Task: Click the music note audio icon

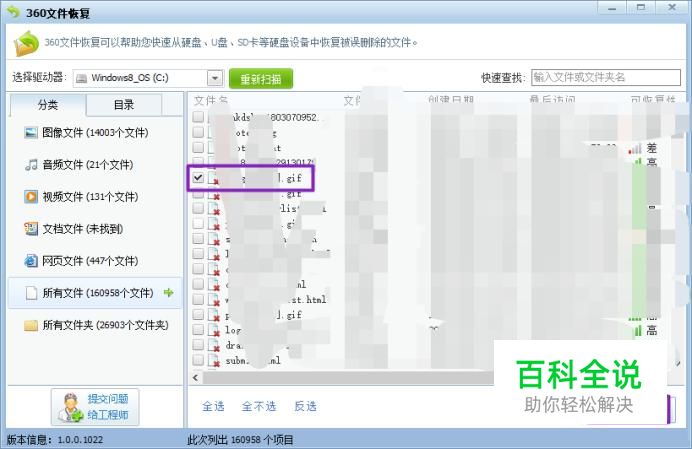Action: pos(31,165)
